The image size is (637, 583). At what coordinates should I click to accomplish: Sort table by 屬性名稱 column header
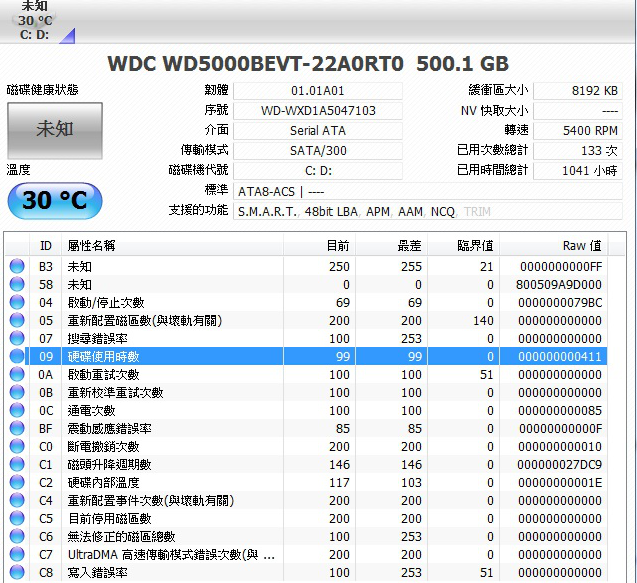point(172,245)
